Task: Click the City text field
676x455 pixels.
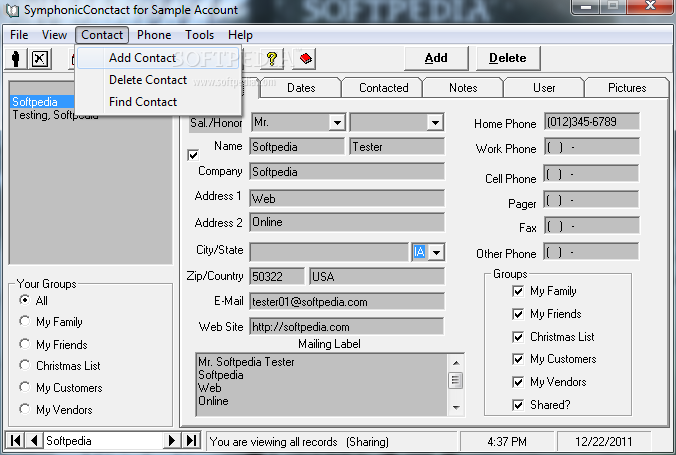Action: pyautogui.click(x=329, y=252)
